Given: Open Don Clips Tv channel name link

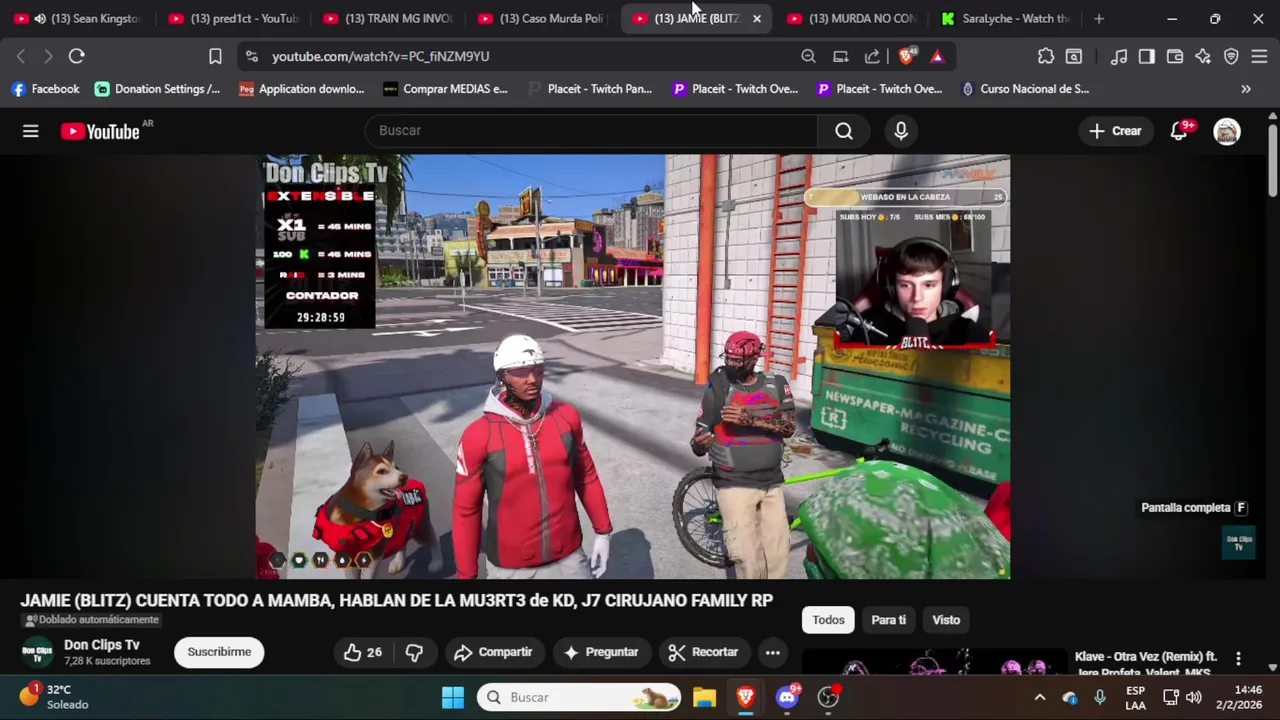Looking at the screenshot, I should coord(102,645).
